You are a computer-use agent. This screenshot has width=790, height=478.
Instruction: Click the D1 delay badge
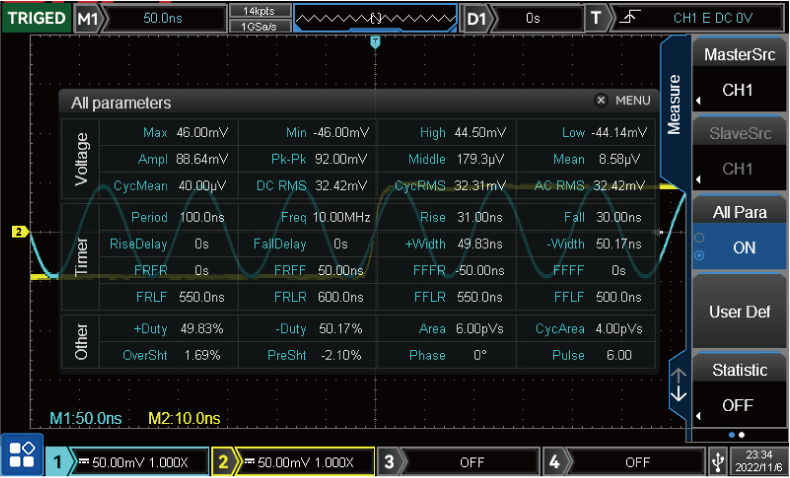(477, 18)
